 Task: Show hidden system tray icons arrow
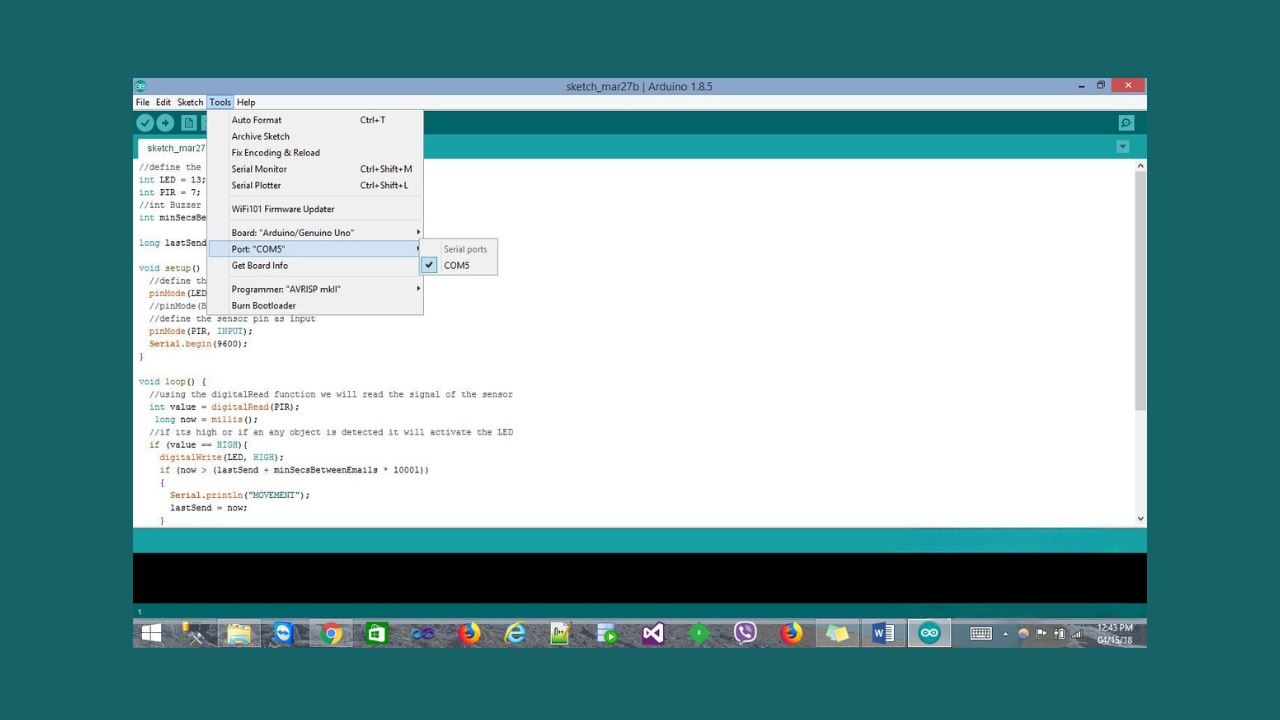1006,634
